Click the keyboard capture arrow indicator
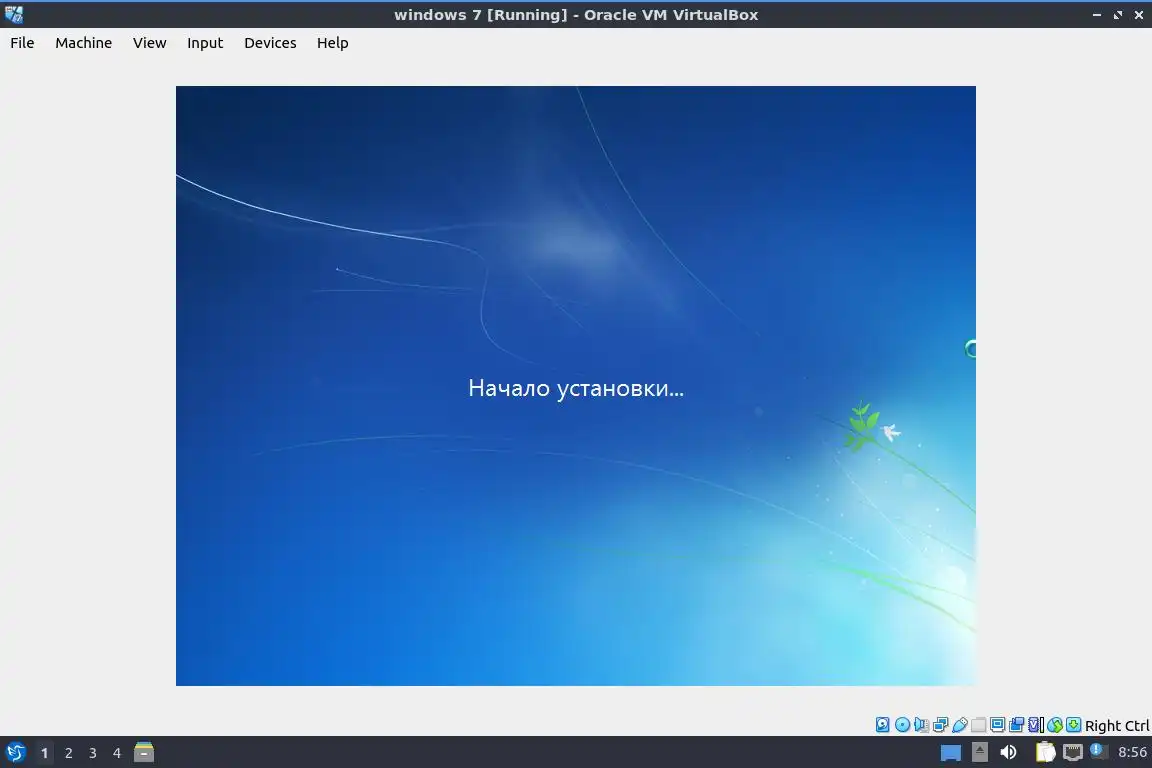 (1073, 725)
